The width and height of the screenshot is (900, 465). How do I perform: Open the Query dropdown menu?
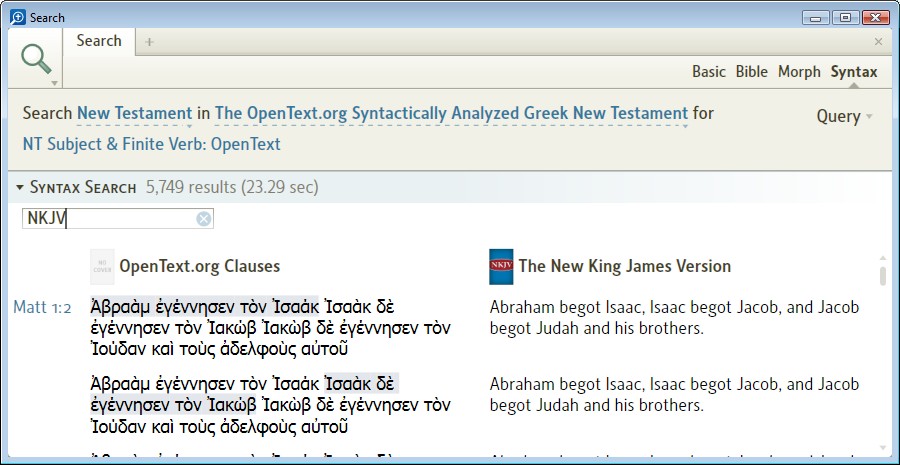pos(844,117)
